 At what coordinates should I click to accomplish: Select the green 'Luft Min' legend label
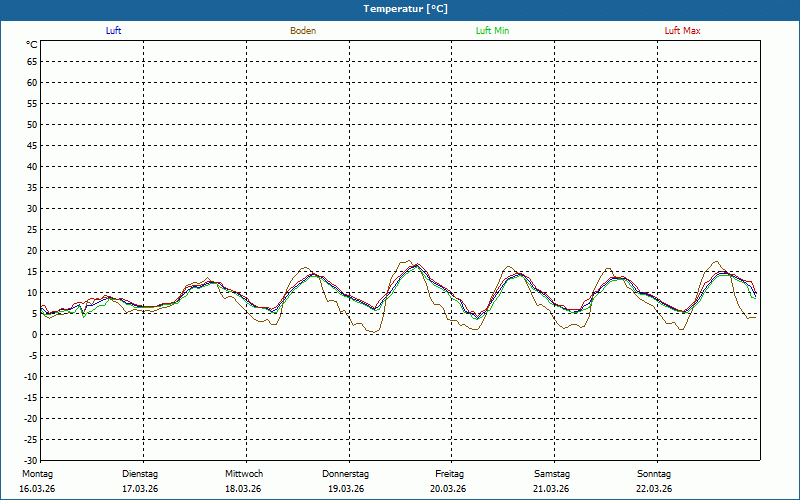pos(492,31)
